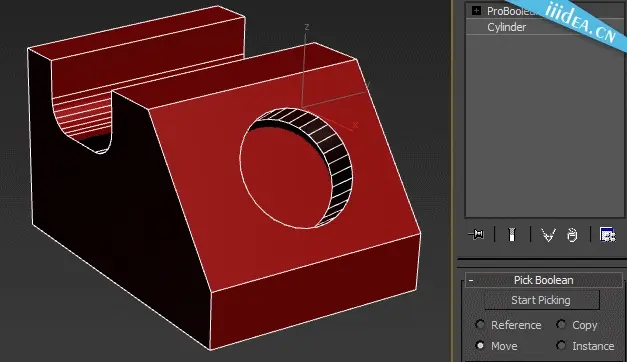Toggle Show End Result icon
The height and width of the screenshot is (362, 627).
[512, 234]
